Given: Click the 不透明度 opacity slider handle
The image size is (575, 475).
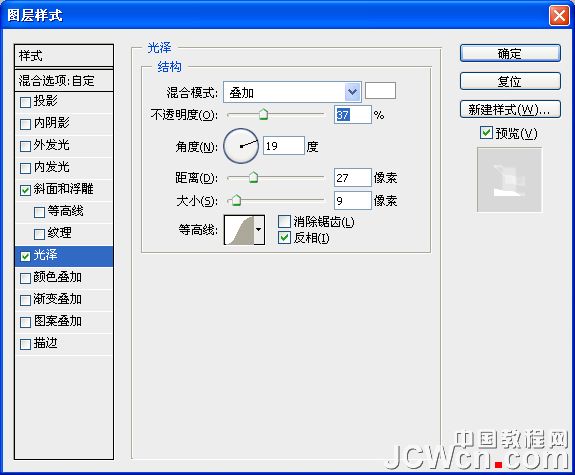Looking at the screenshot, I should tap(263, 114).
